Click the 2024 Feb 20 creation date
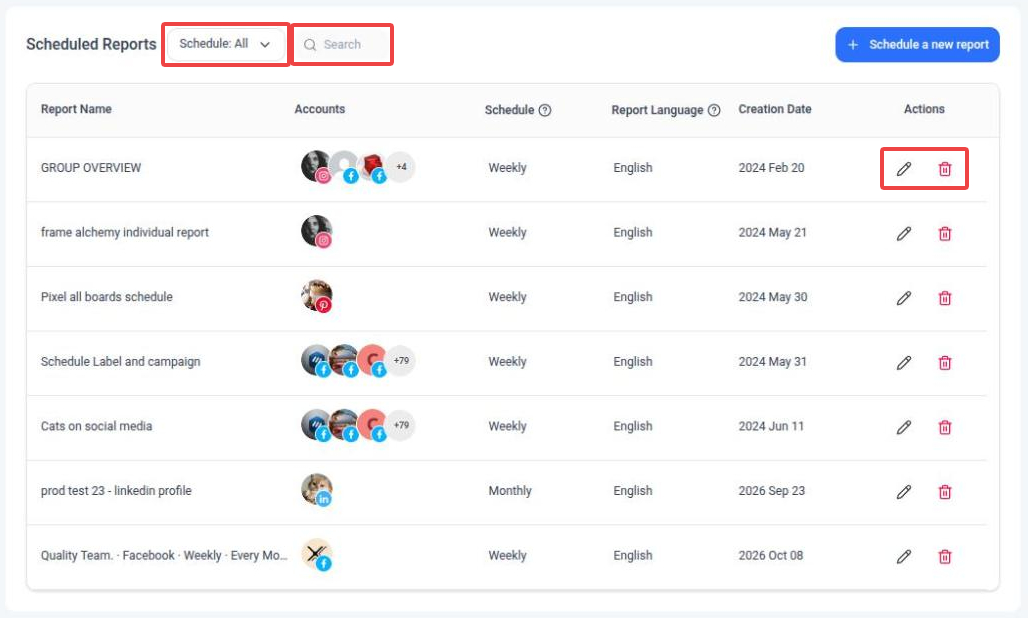This screenshot has width=1028, height=618. (771, 168)
